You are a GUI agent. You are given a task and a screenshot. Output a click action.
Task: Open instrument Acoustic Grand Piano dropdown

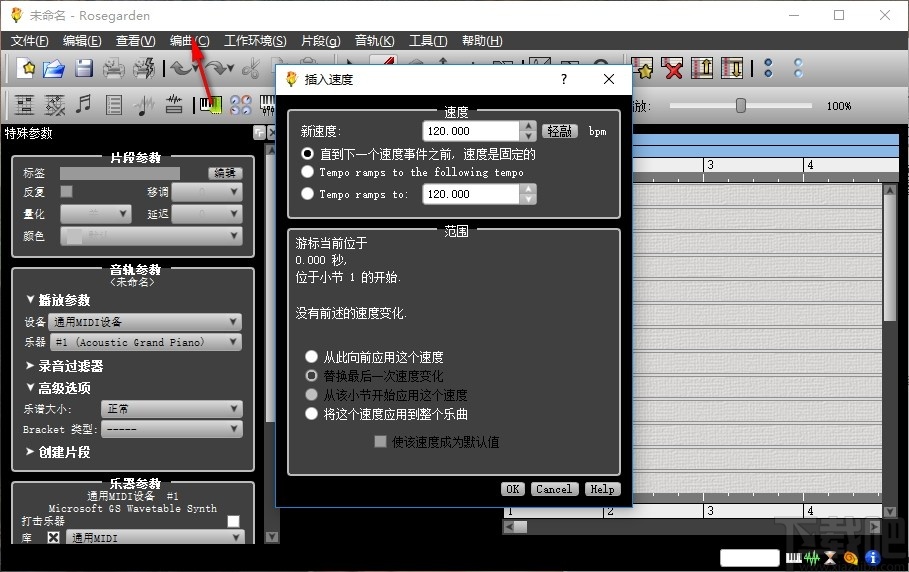coord(145,342)
